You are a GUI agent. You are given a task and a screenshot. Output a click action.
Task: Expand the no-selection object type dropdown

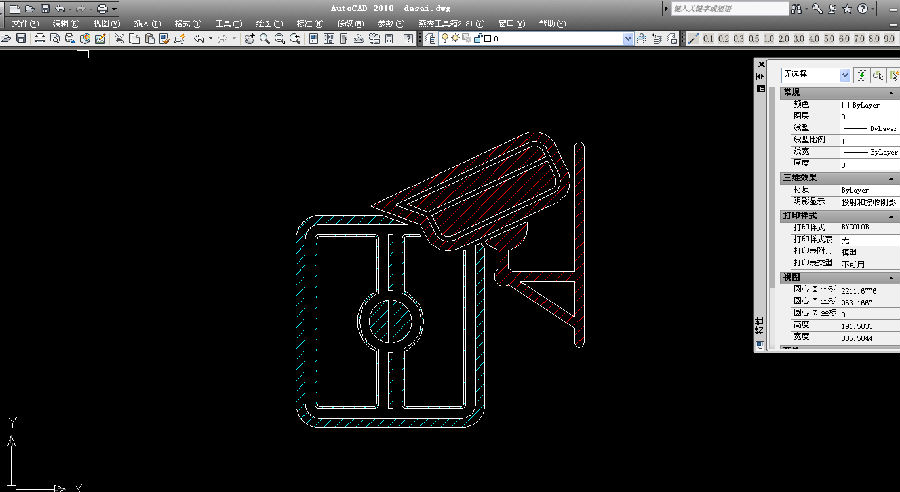point(845,75)
